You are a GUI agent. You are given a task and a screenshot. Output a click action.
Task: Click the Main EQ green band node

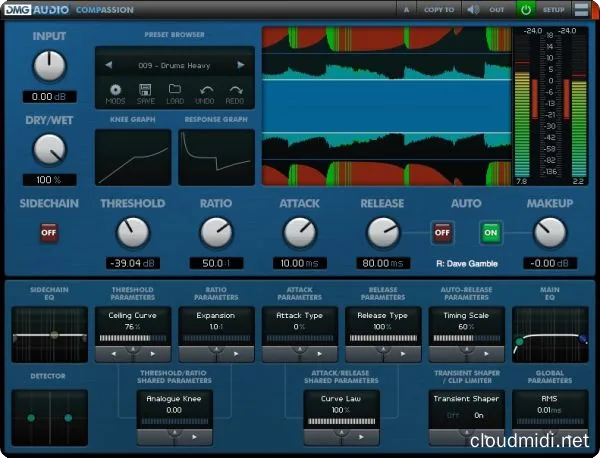519,342
